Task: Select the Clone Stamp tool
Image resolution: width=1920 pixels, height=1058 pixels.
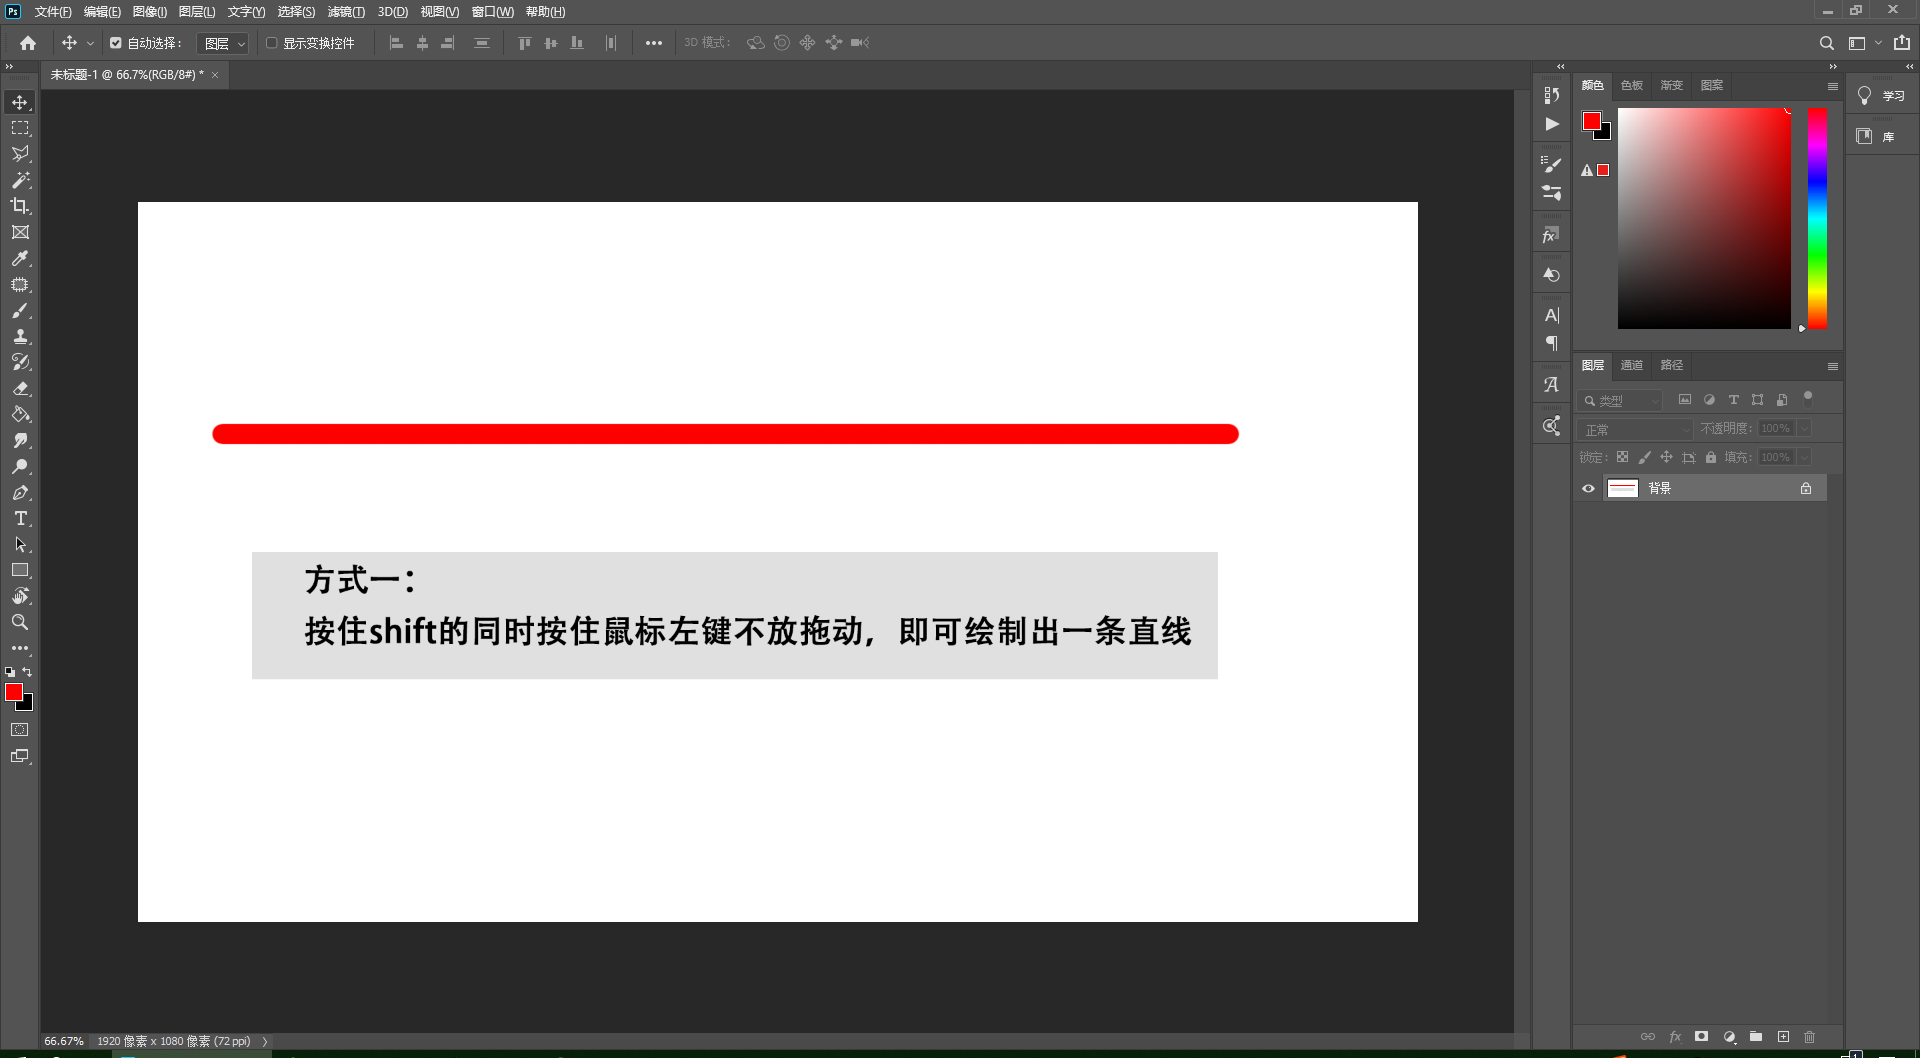Action: click(x=20, y=336)
